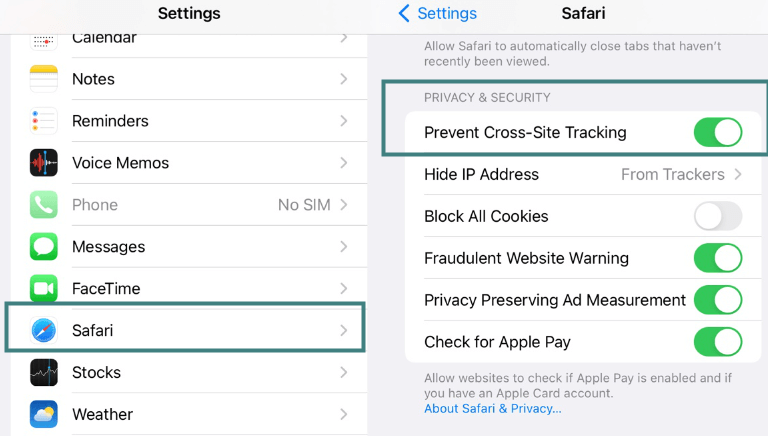
Task: Select Messages in the Settings list
Action: pos(108,247)
